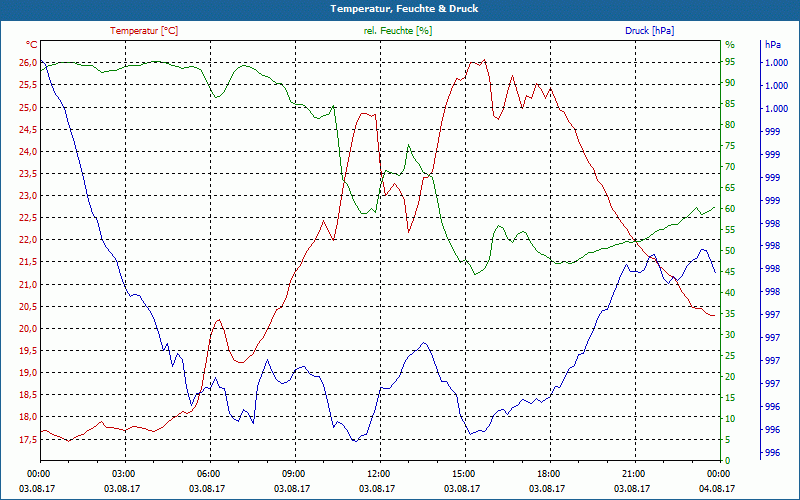The height and width of the screenshot is (500, 800).
Task: Click the '20,5' temperature axis value
Action: pyautogui.click(x=28, y=306)
